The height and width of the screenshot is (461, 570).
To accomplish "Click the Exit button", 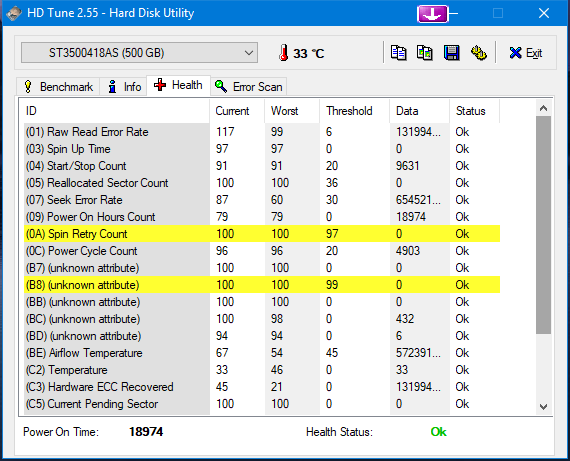I will tap(526, 53).
